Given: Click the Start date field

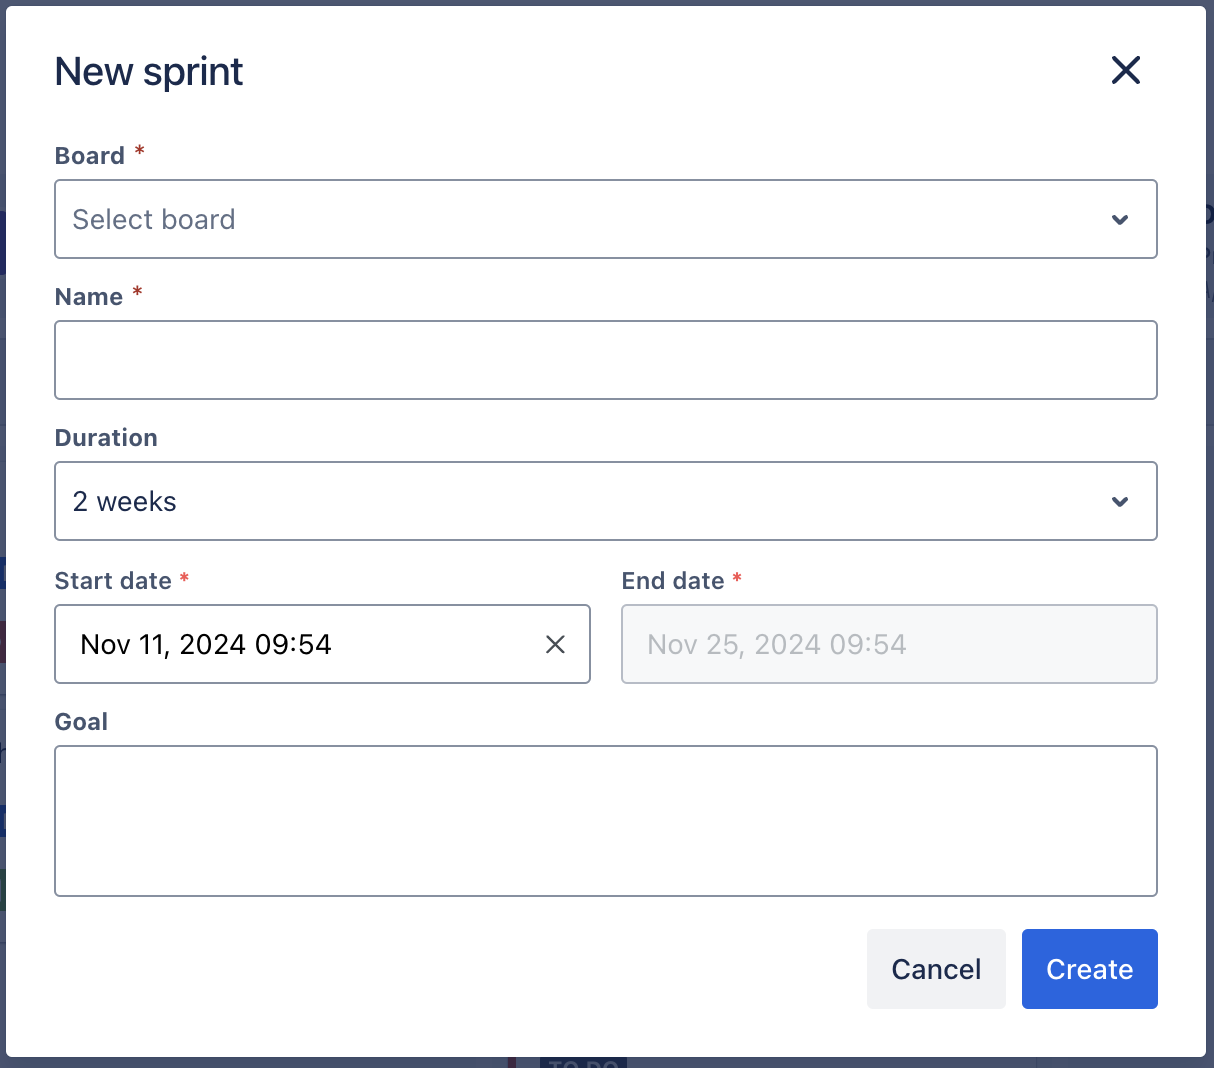Looking at the screenshot, I should pos(300,644).
